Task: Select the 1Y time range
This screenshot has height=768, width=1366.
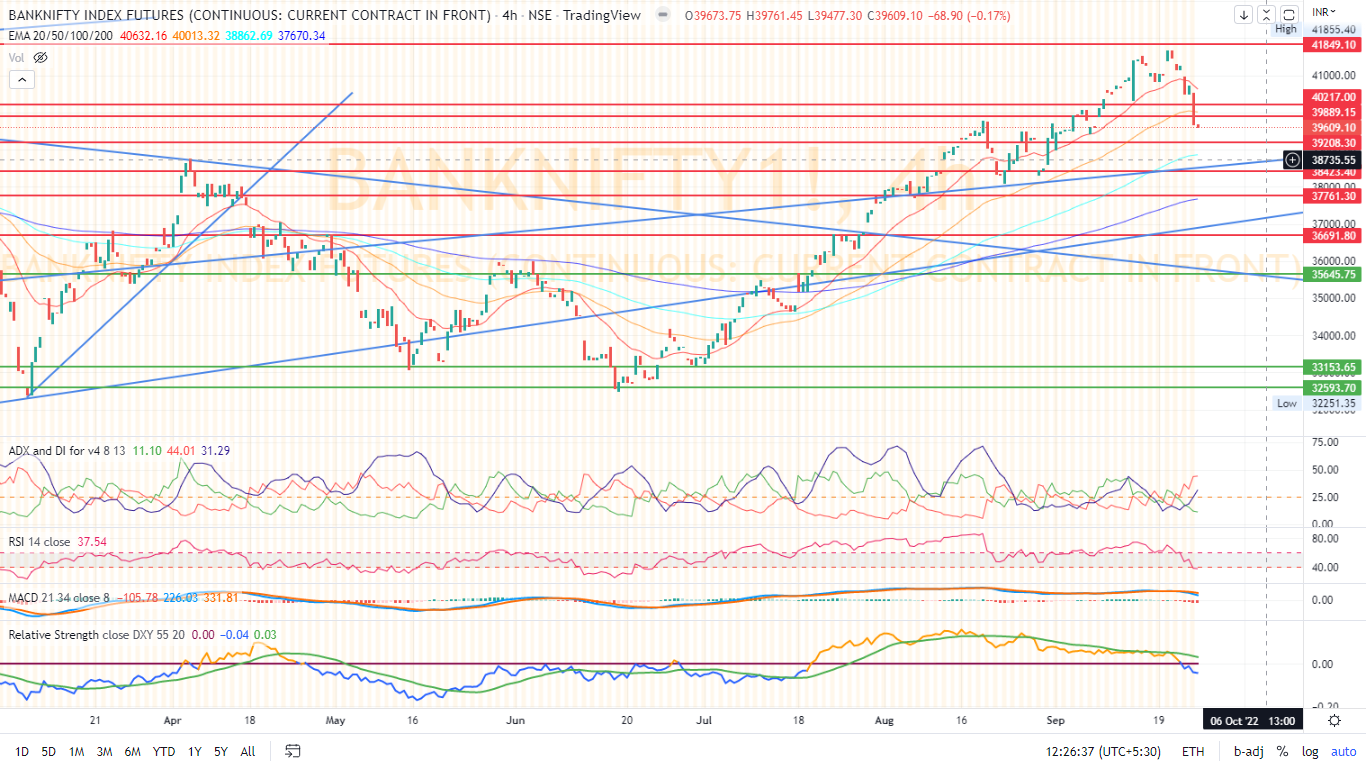Action: [x=195, y=751]
